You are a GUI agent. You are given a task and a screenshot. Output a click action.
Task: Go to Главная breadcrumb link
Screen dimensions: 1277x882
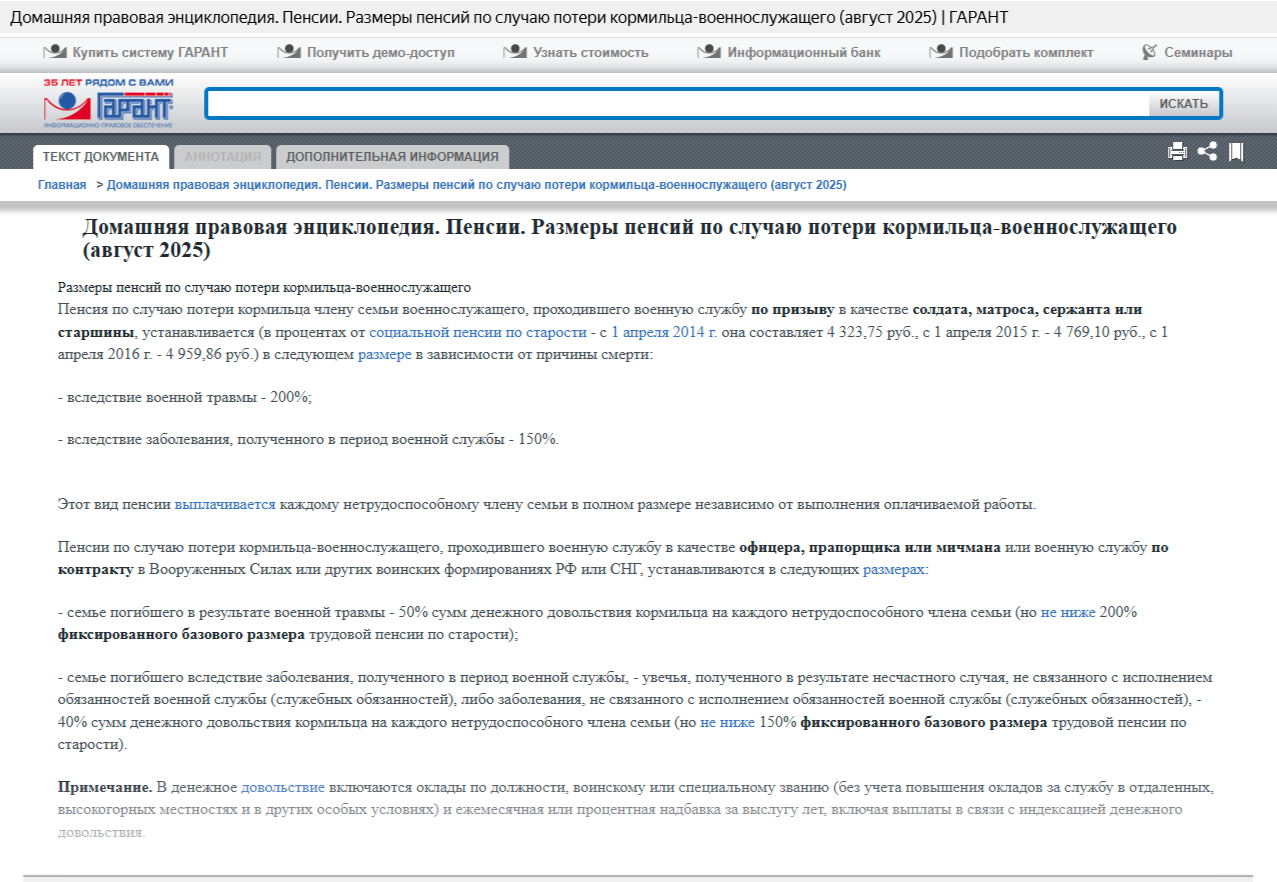tap(62, 185)
